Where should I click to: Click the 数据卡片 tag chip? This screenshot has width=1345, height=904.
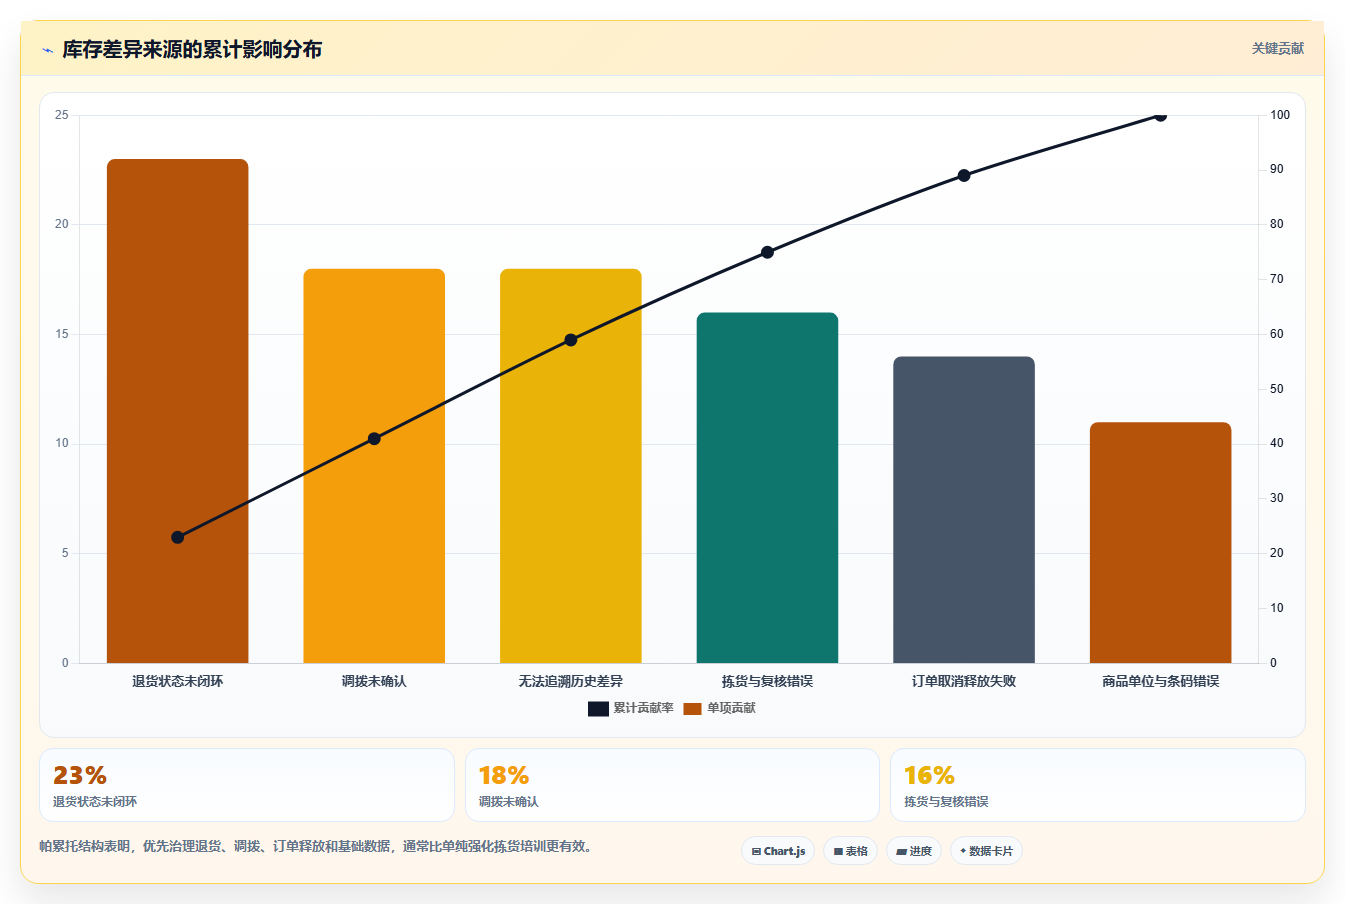pyautogui.click(x=986, y=851)
